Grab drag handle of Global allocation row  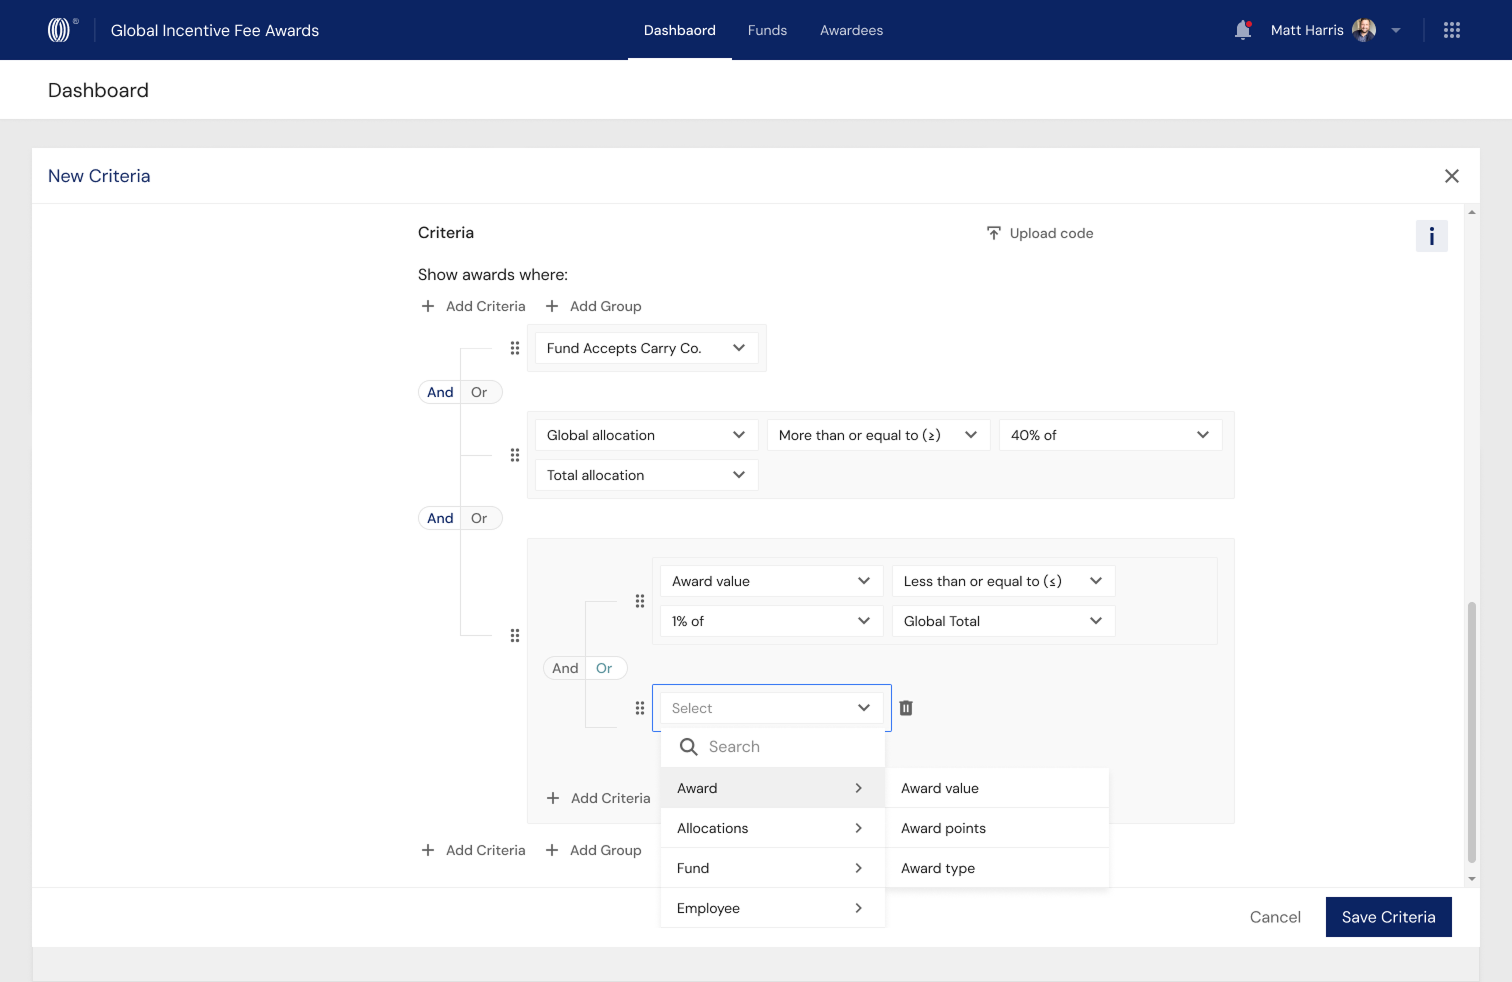515,455
